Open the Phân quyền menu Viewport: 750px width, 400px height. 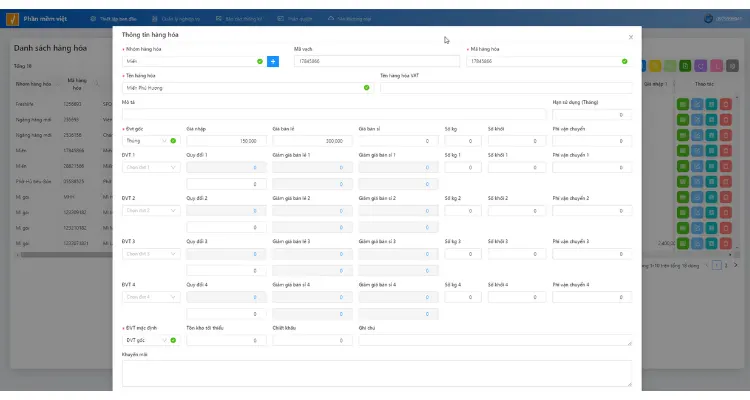click(295, 19)
